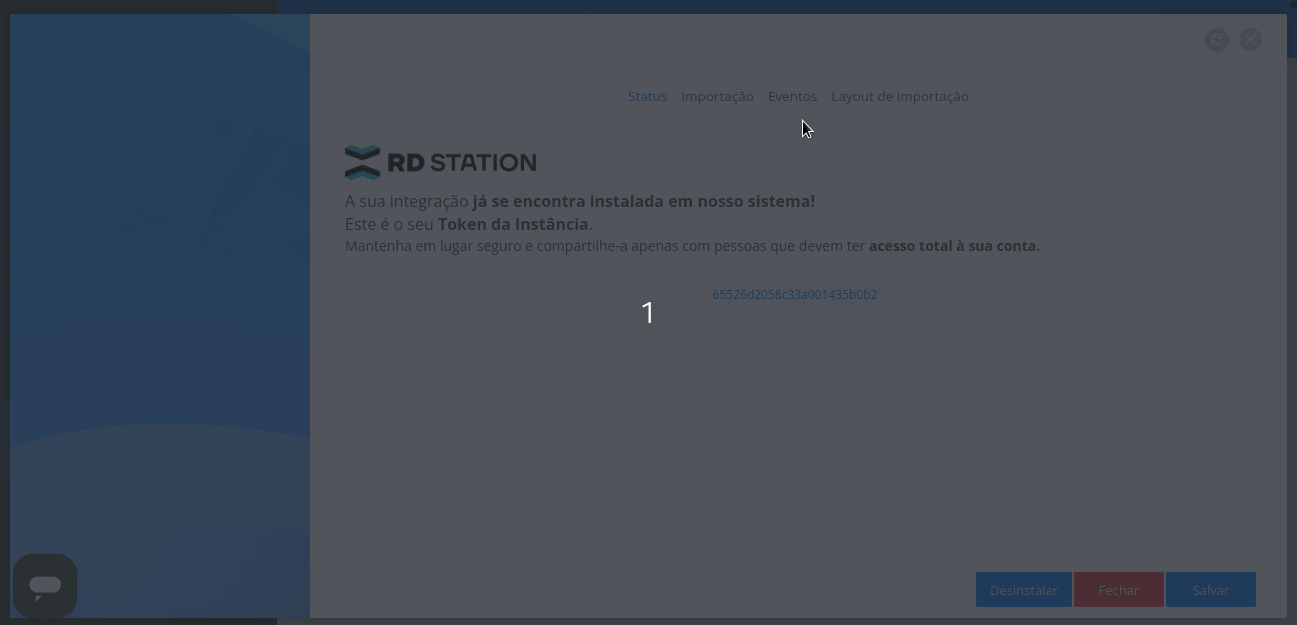Viewport: 1297px width, 625px height.
Task: Click the step "1" tutorial marker
Action: pyautogui.click(x=648, y=312)
